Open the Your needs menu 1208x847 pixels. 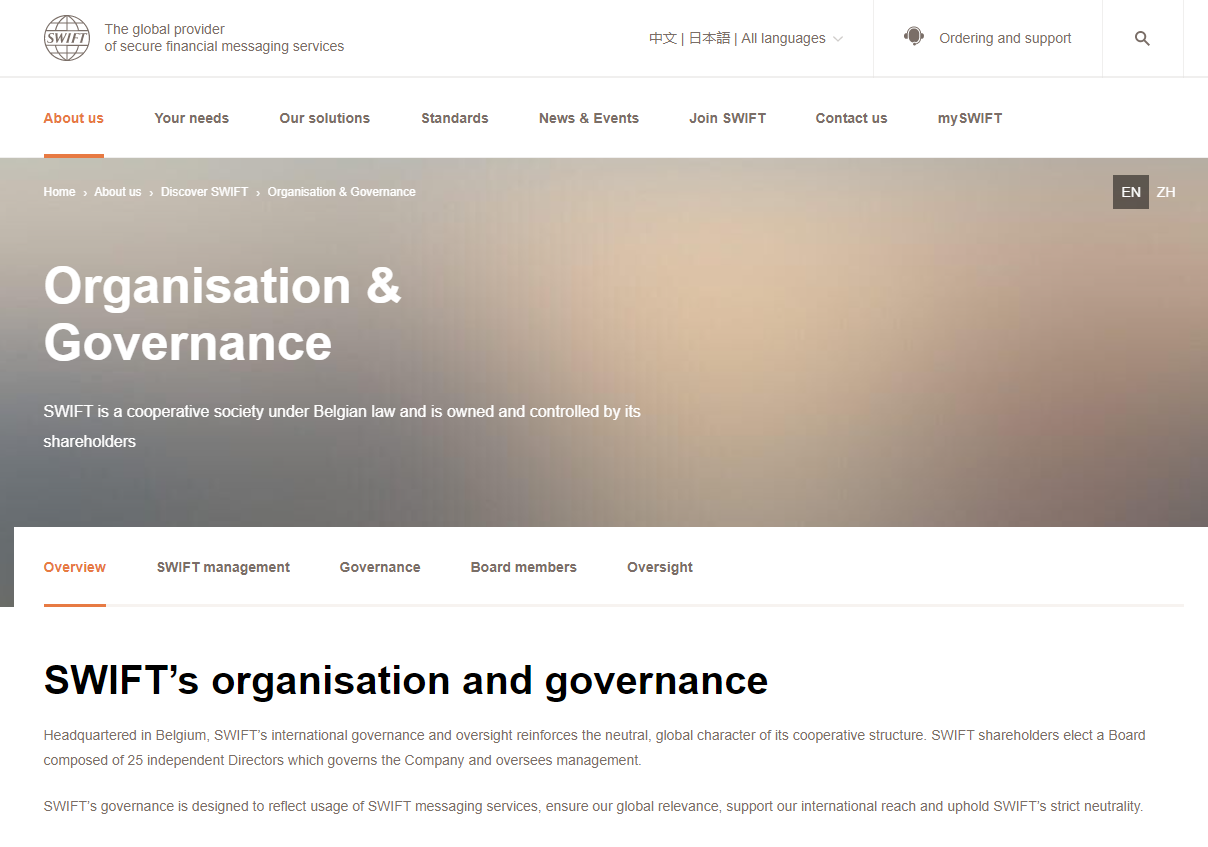click(x=191, y=118)
